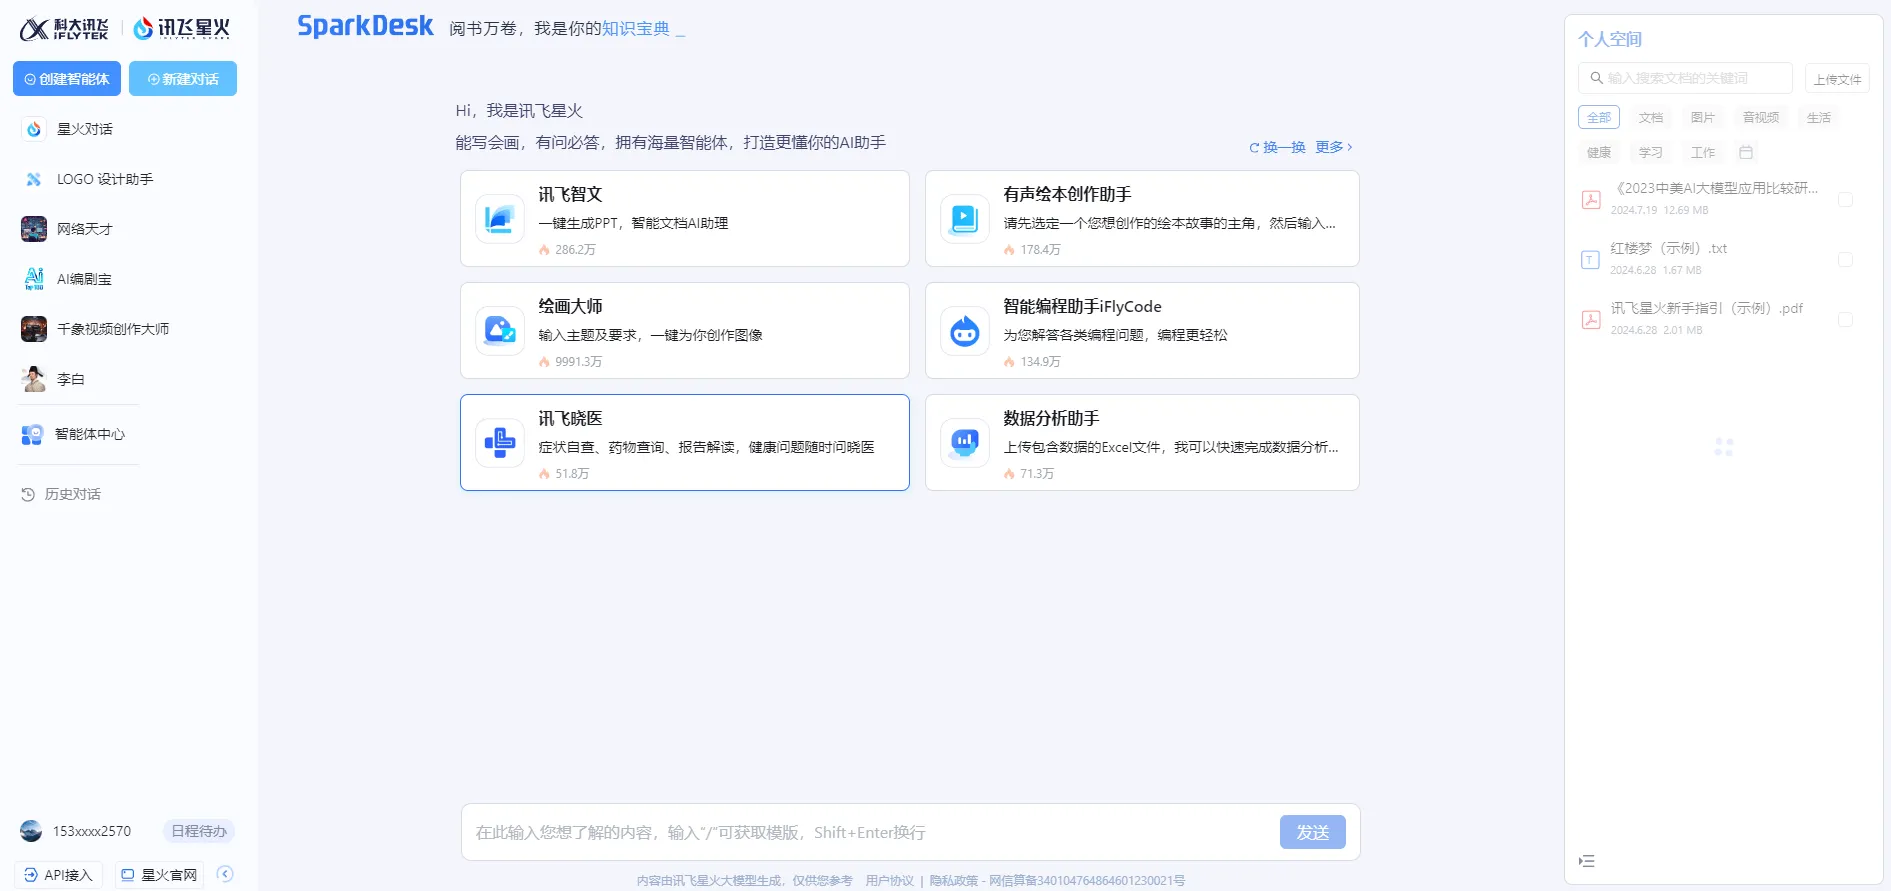
Task: Select the 智能编程助手iFlyCode robot icon
Action: pos(964,331)
